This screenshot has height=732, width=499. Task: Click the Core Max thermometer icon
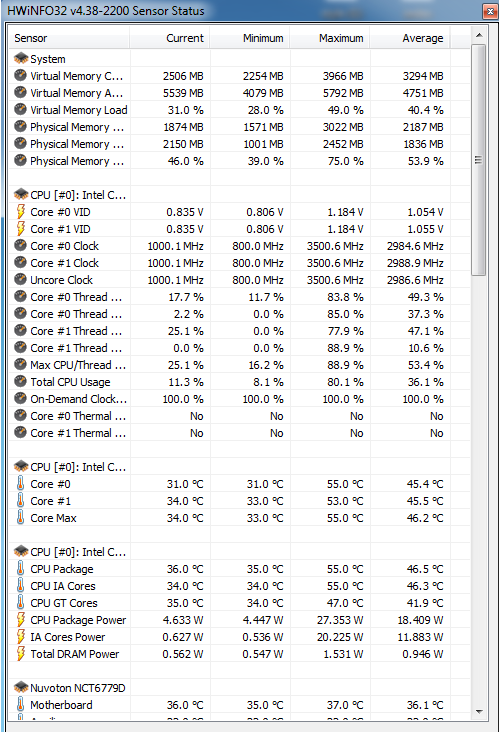click(20, 517)
